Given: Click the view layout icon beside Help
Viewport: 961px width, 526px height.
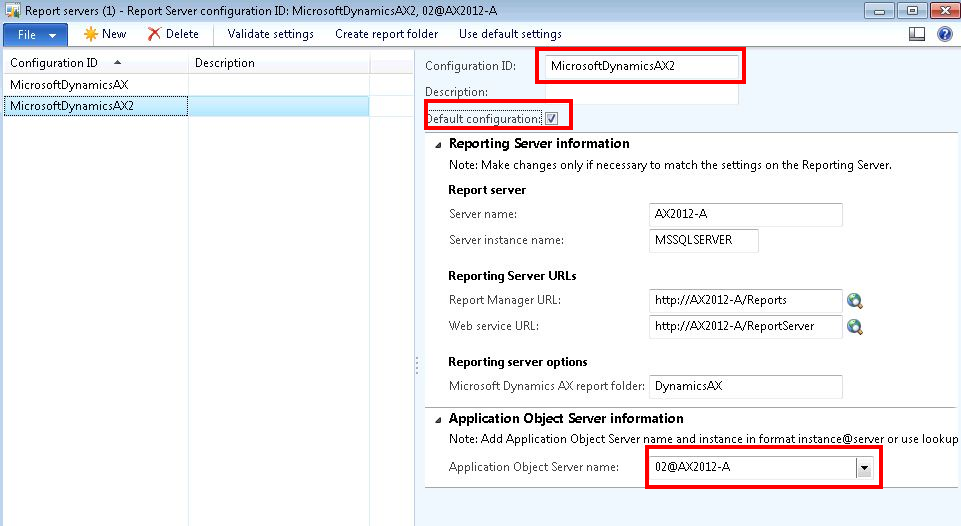Looking at the screenshot, I should tap(917, 34).
